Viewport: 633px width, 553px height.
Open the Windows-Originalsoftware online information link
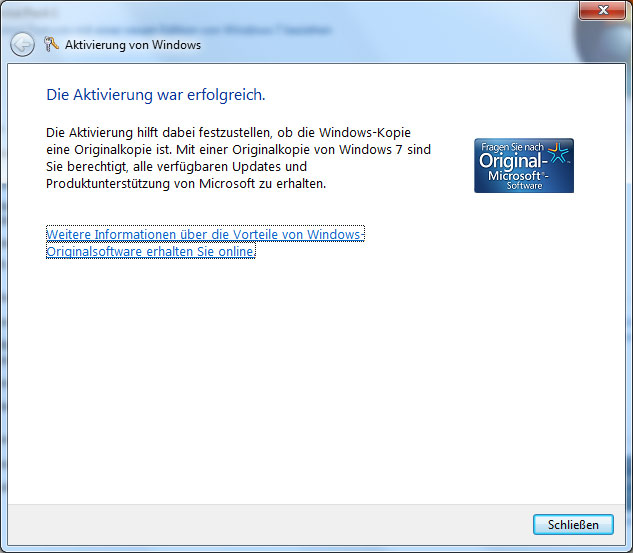tap(205, 243)
